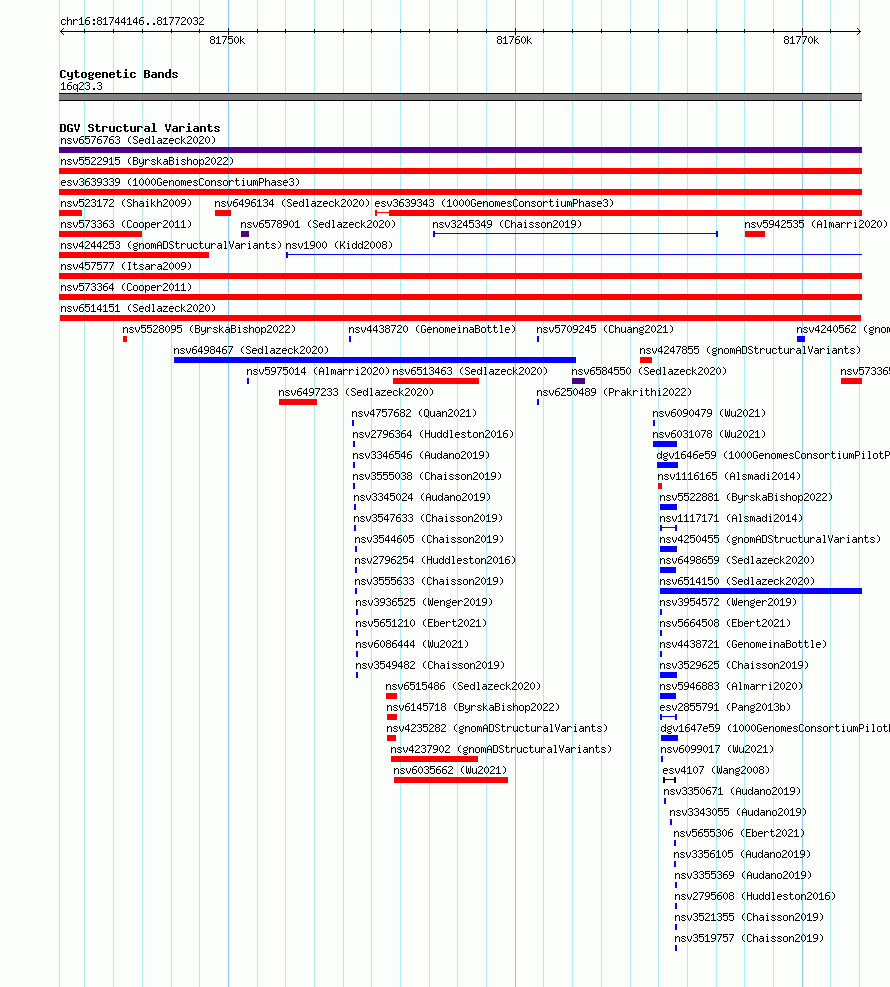Open nsv6515486 (Sedlazeck2020) label
This screenshot has width=890, height=987.
(463, 686)
